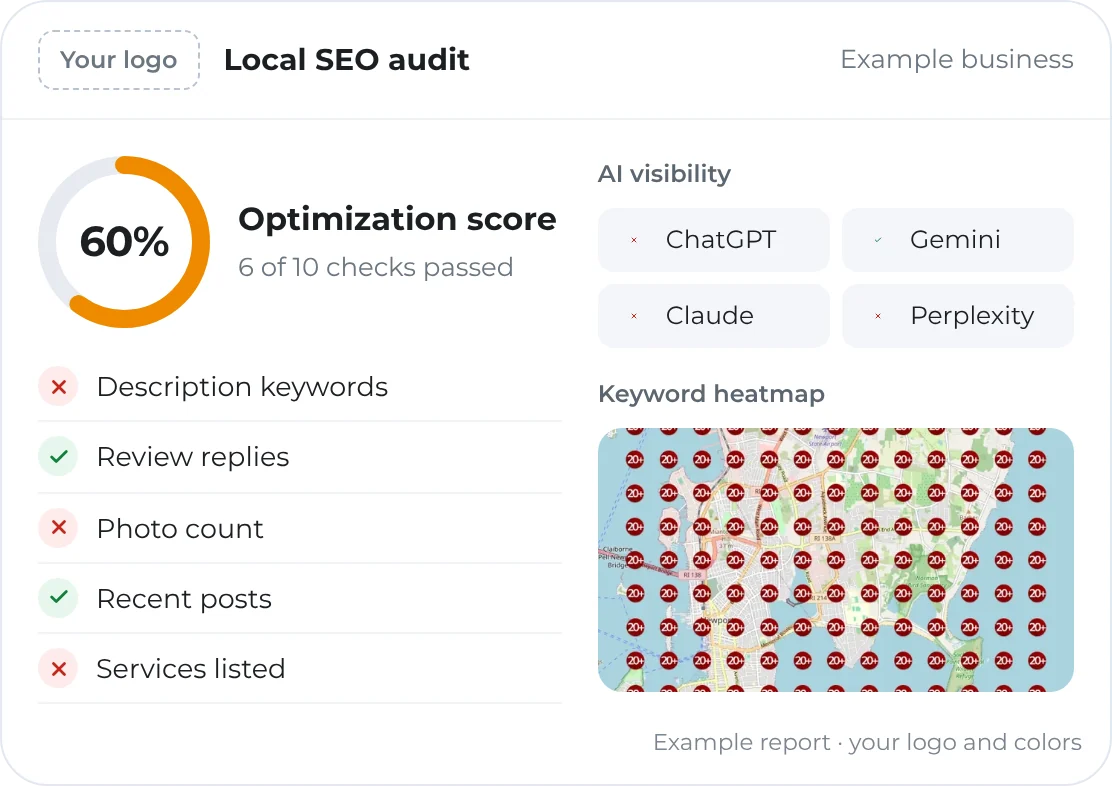Click the red X icon beside Description keywords

click(x=58, y=387)
